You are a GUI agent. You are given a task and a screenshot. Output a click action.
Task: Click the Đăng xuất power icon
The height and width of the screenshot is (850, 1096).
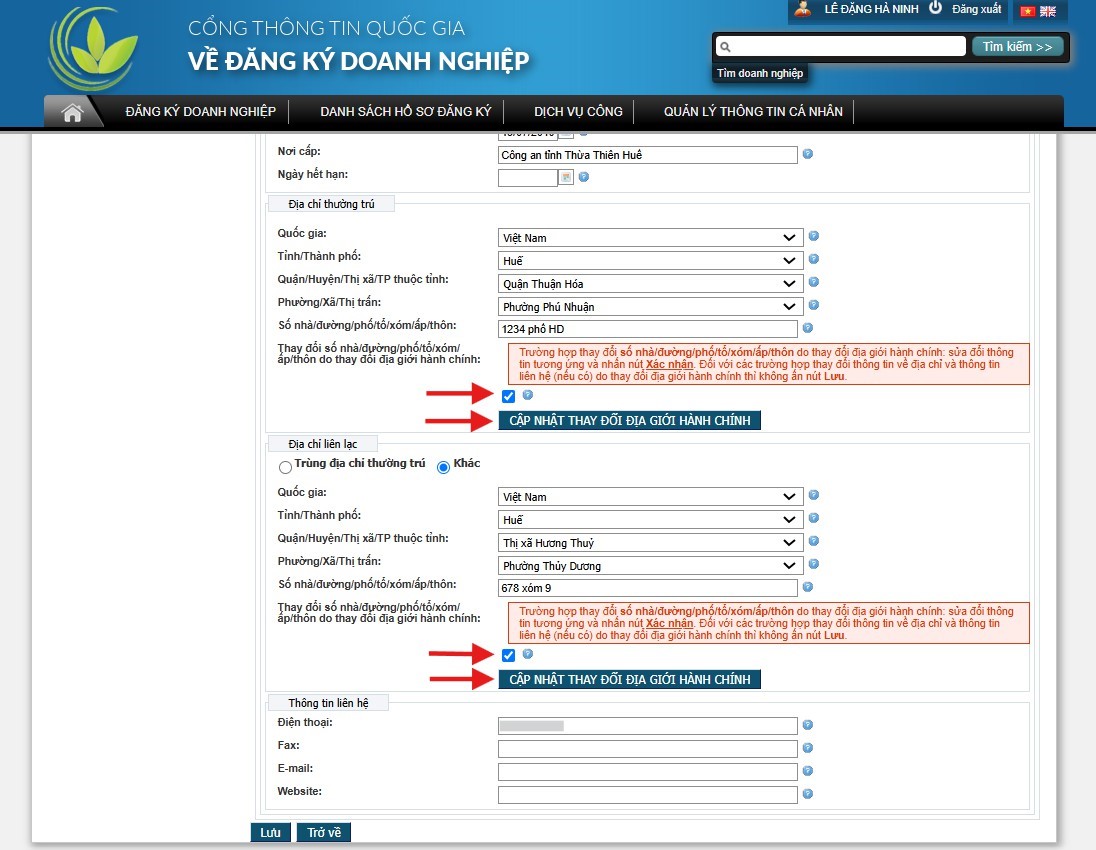[936, 8]
